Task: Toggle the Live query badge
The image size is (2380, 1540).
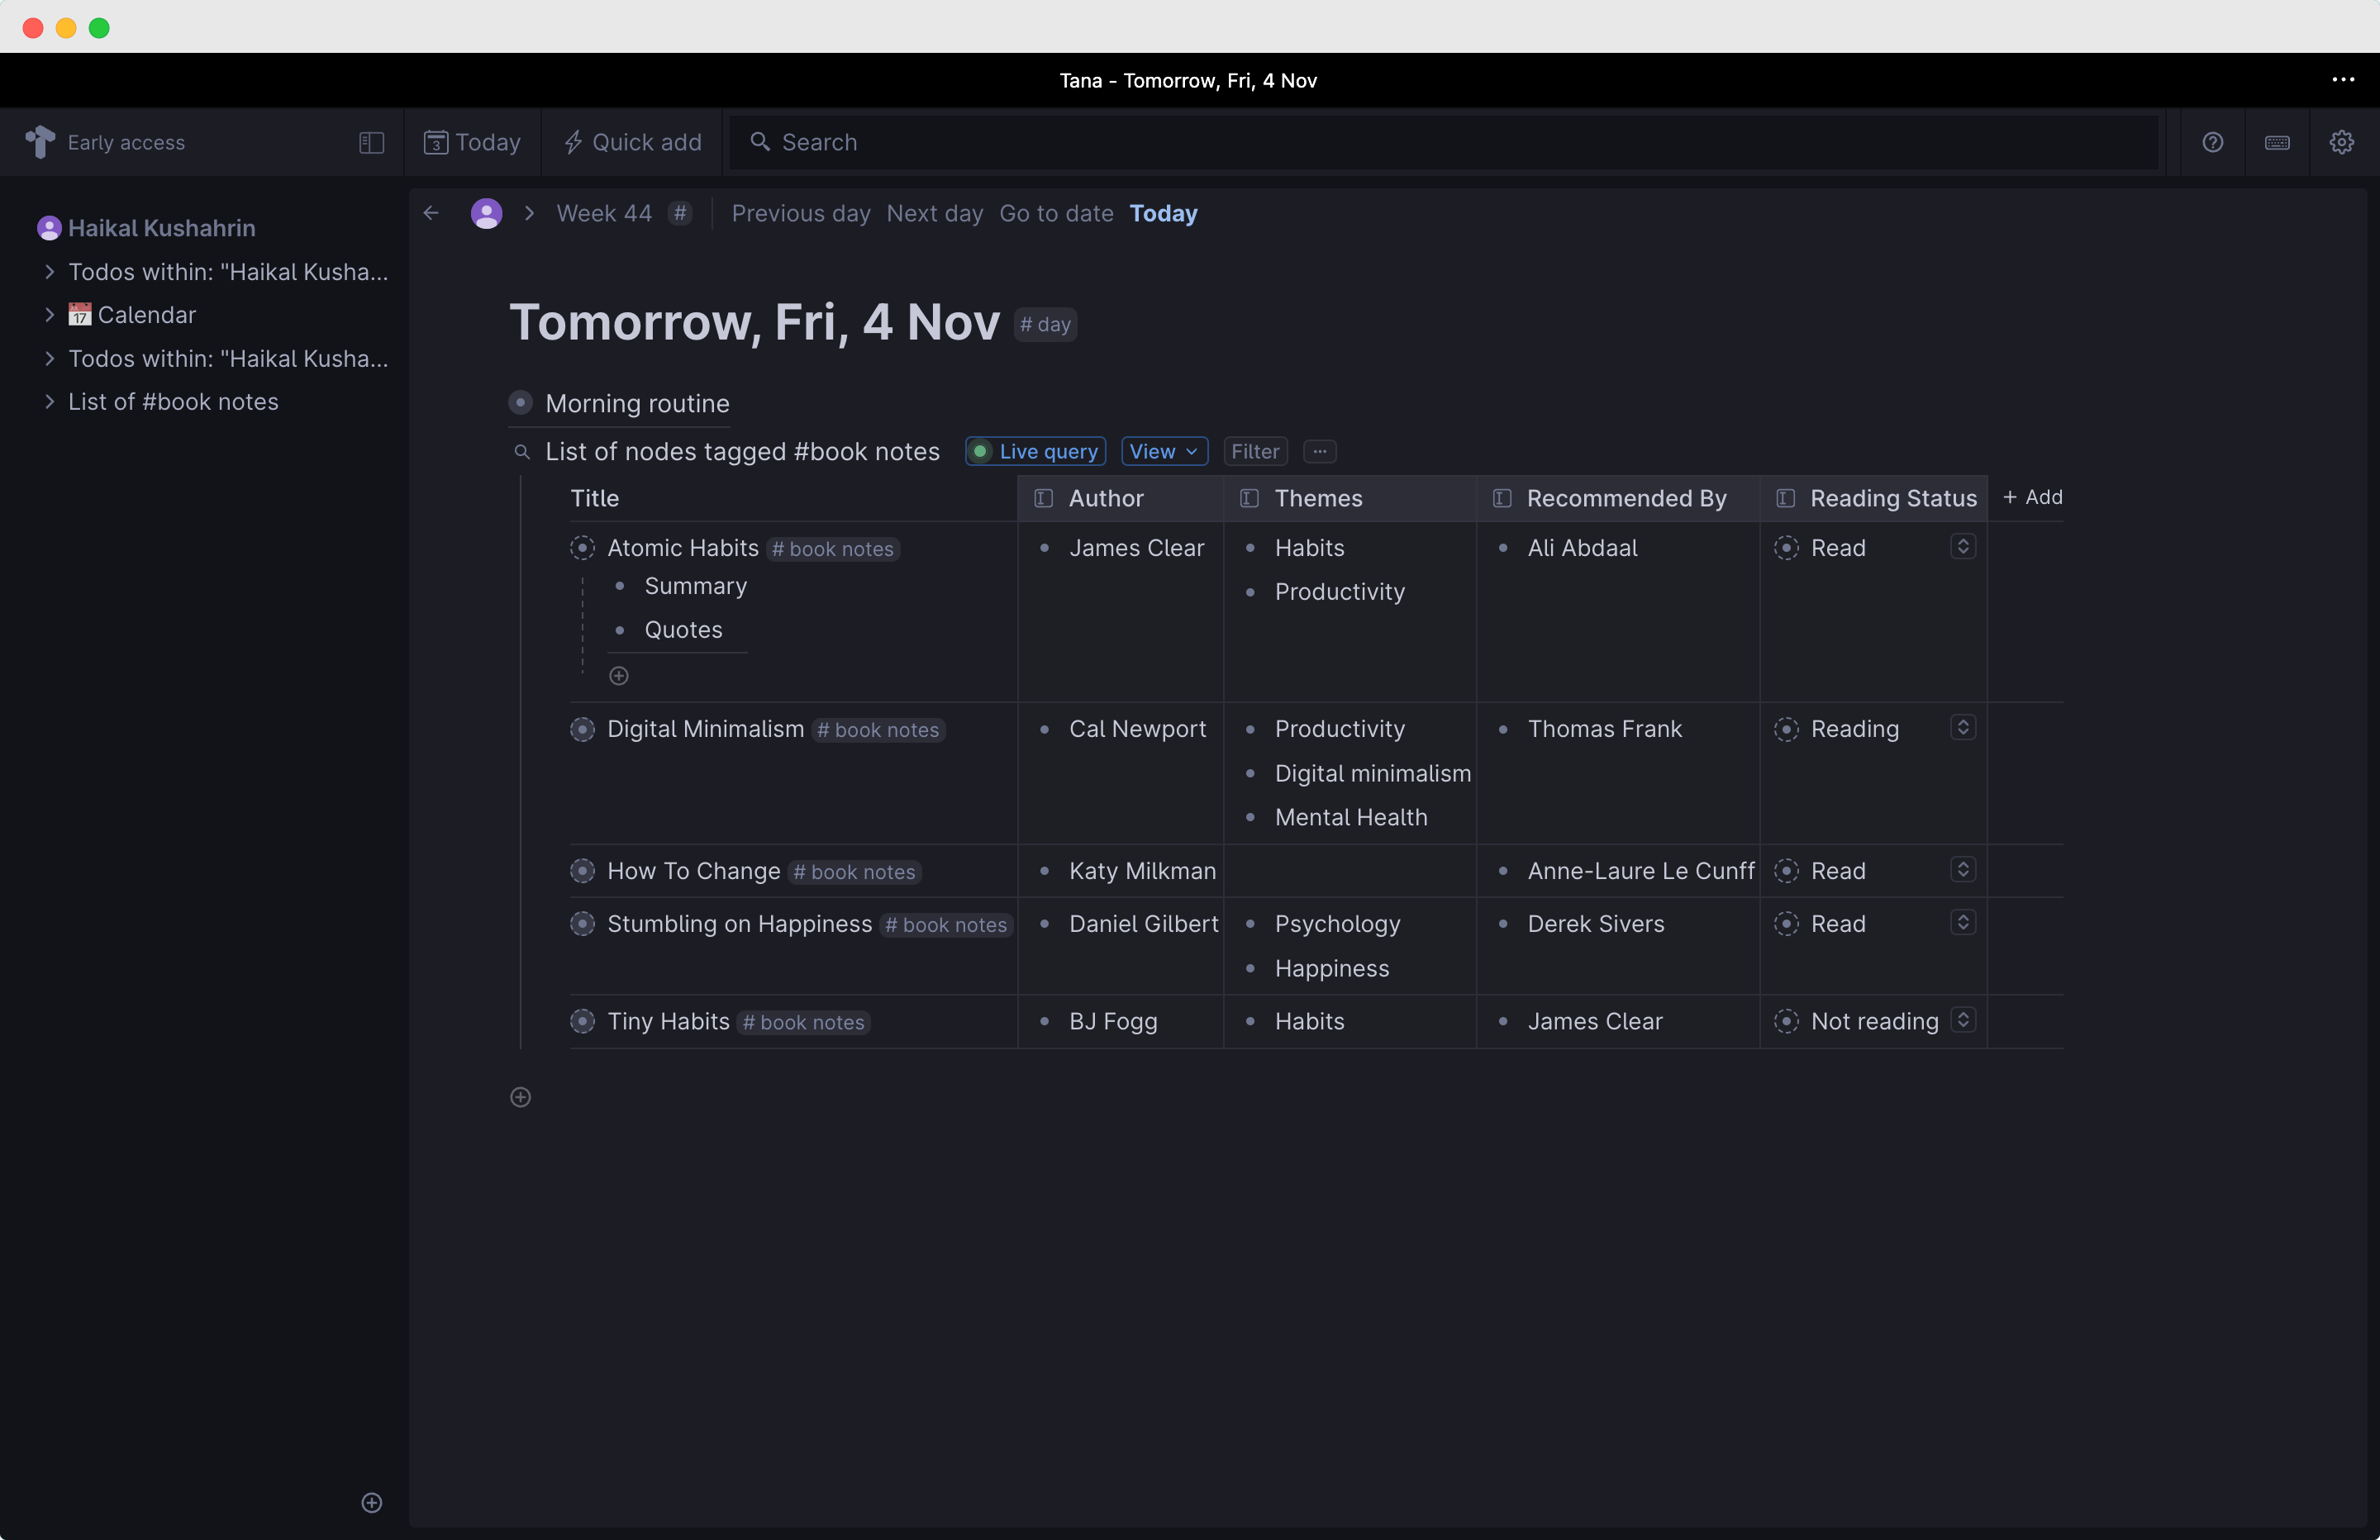Action: click(x=1034, y=451)
